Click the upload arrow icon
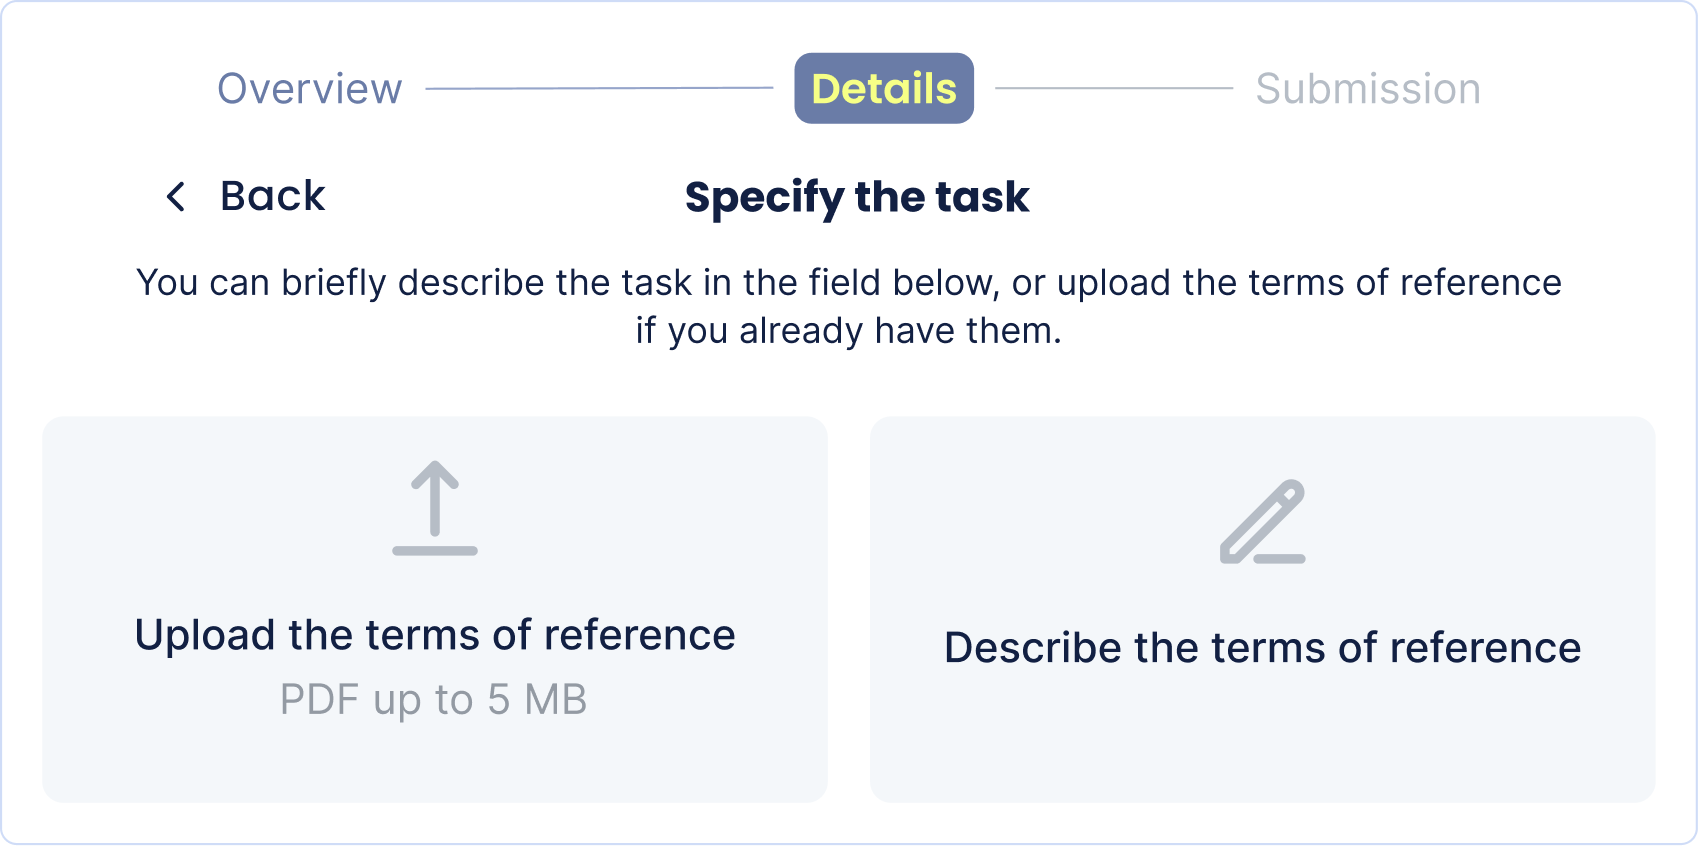This screenshot has width=1698, height=846. 435,498
